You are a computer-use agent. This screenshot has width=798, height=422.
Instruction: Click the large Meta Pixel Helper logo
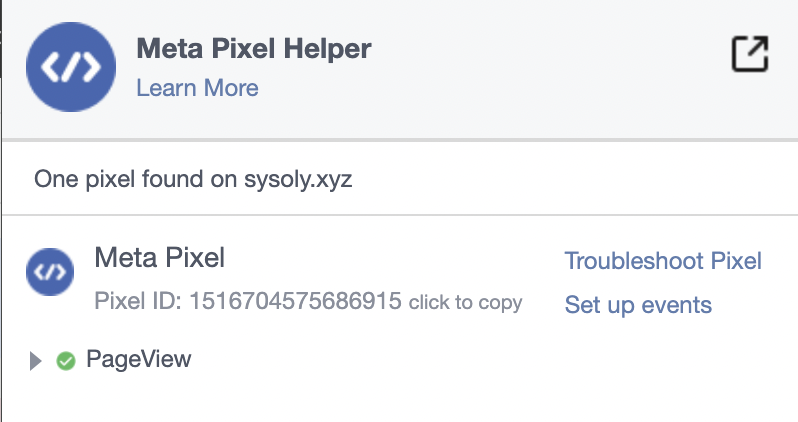[x=71, y=67]
